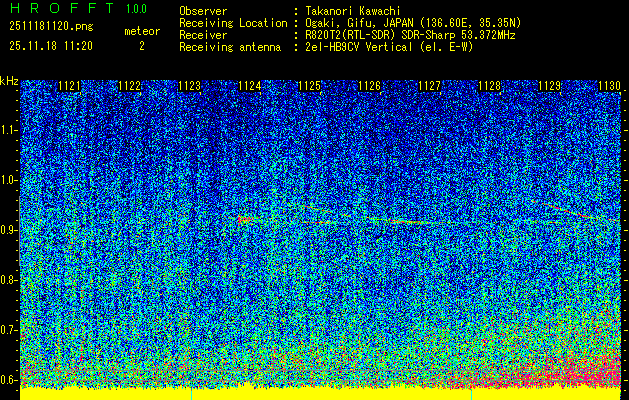Click the kHz axis unit label
629x400 pixels.
point(9,81)
